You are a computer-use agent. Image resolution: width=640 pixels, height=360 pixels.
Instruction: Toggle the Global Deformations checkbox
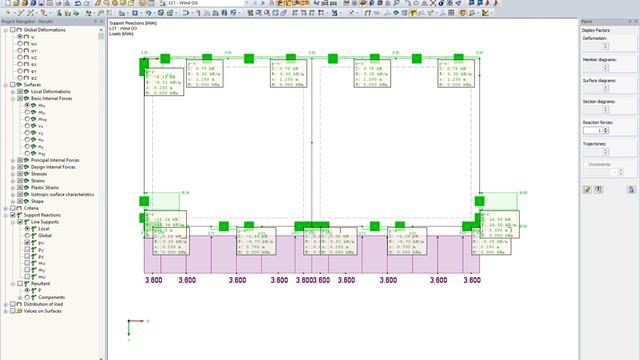tap(13, 30)
